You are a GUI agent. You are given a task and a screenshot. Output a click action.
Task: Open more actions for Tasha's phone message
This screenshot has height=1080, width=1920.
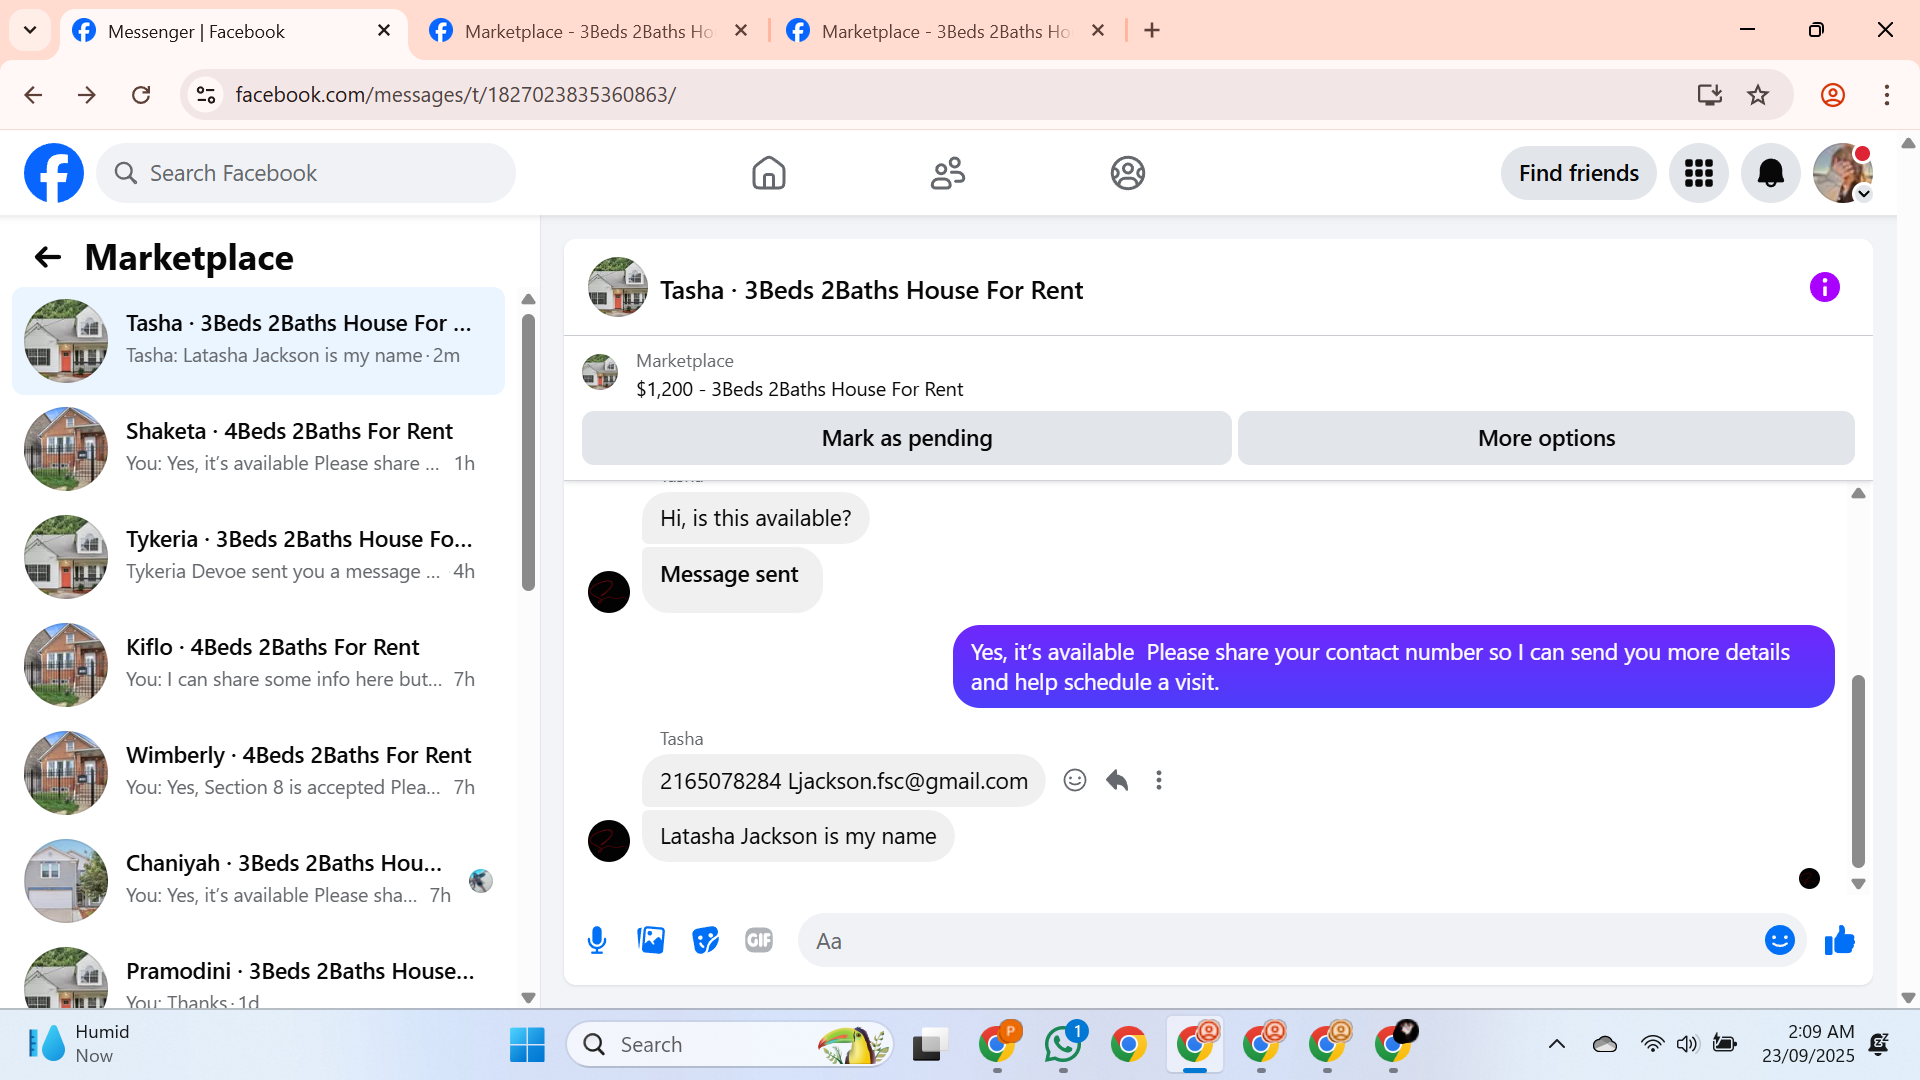[1159, 780]
